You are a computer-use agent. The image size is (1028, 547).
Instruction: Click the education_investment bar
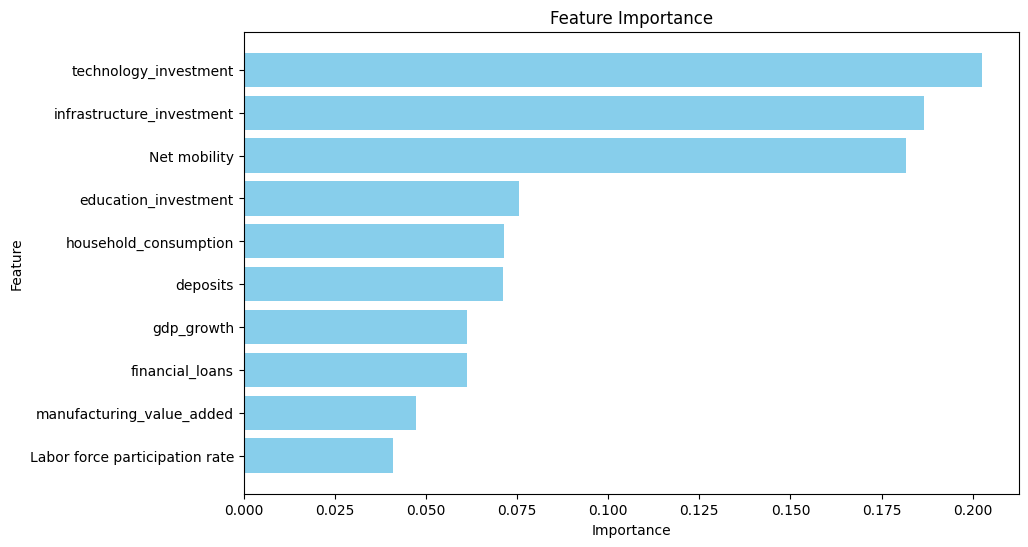click(x=381, y=199)
